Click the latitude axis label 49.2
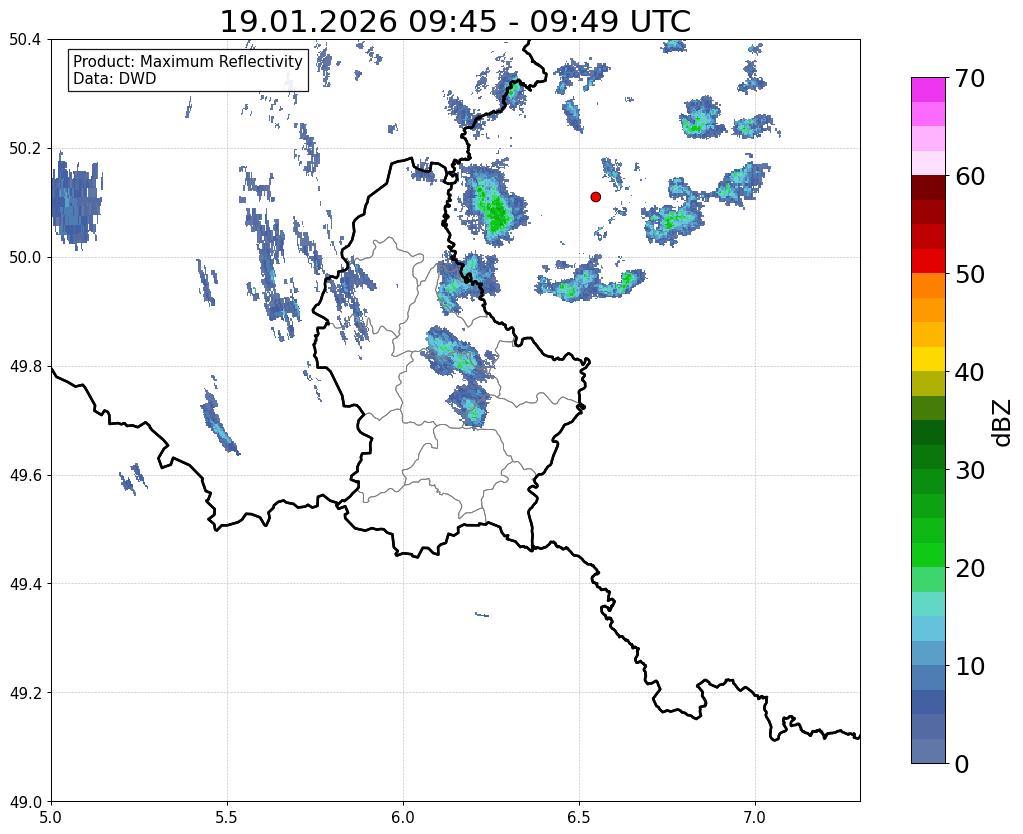The width and height of the screenshot is (1023, 834). click(x=25, y=692)
